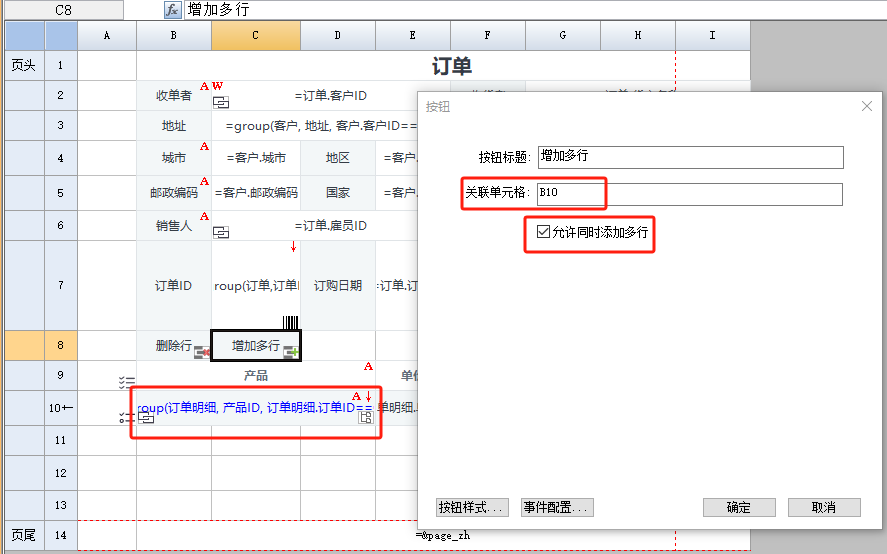Select column D header
Viewport: 887px width, 554px height.
point(338,36)
